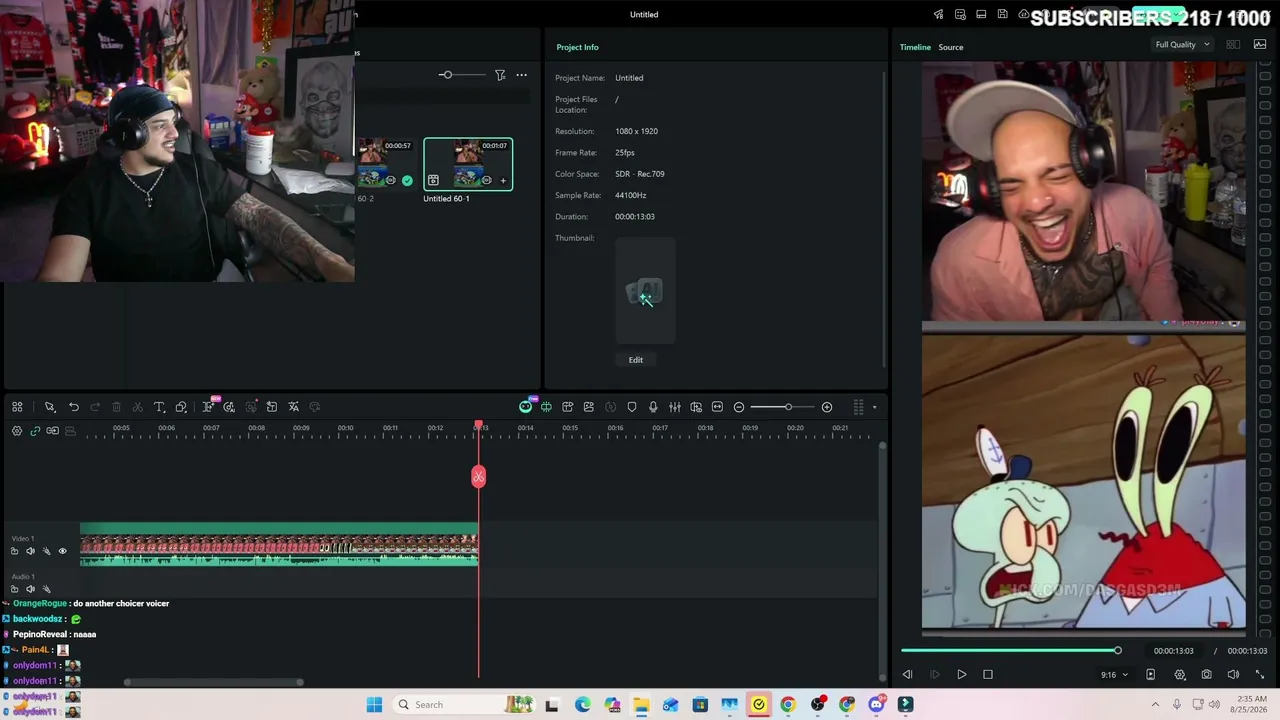This screenshot has height=720, width=1280.
Task: Click the green AI copilot icon
Action: pyautogui.click(x=526, y=406)
